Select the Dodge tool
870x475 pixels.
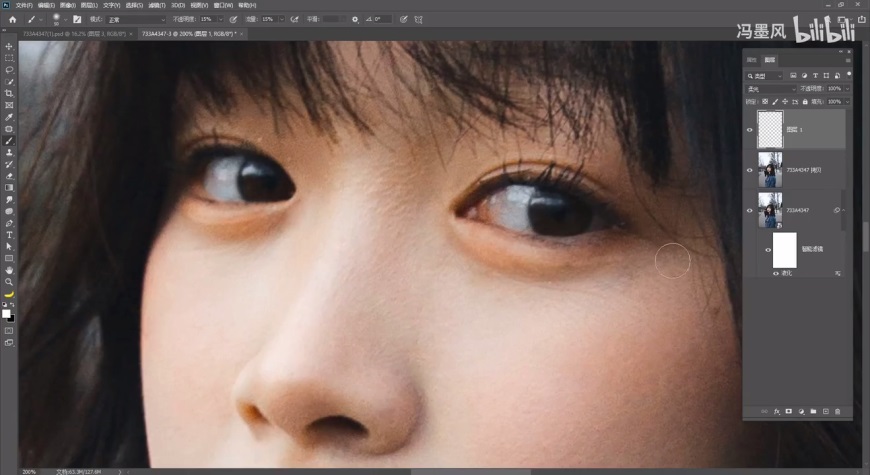click(x=9, y=211)
